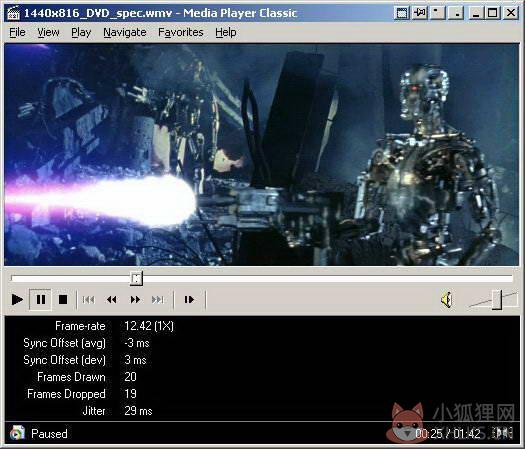Click the calendar-like titlebar icon

pos(401,13)
